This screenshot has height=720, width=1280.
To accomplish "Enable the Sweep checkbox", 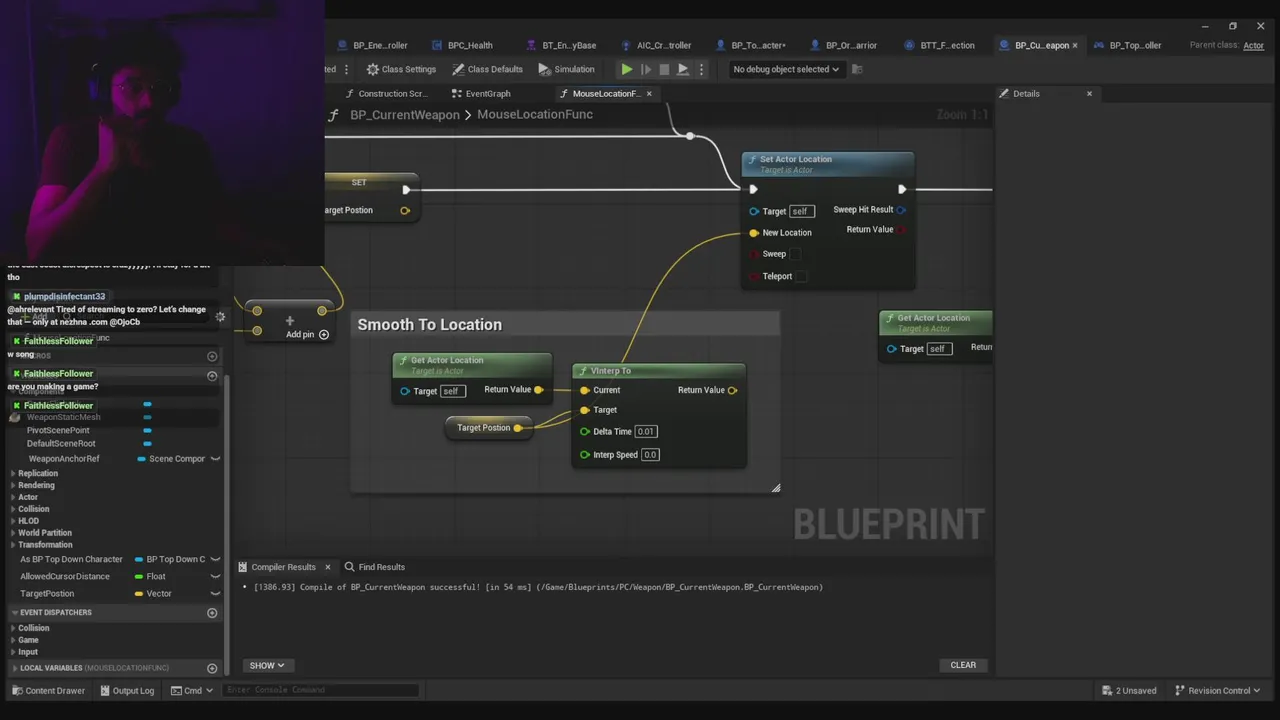I will click(x=796, y=254).
